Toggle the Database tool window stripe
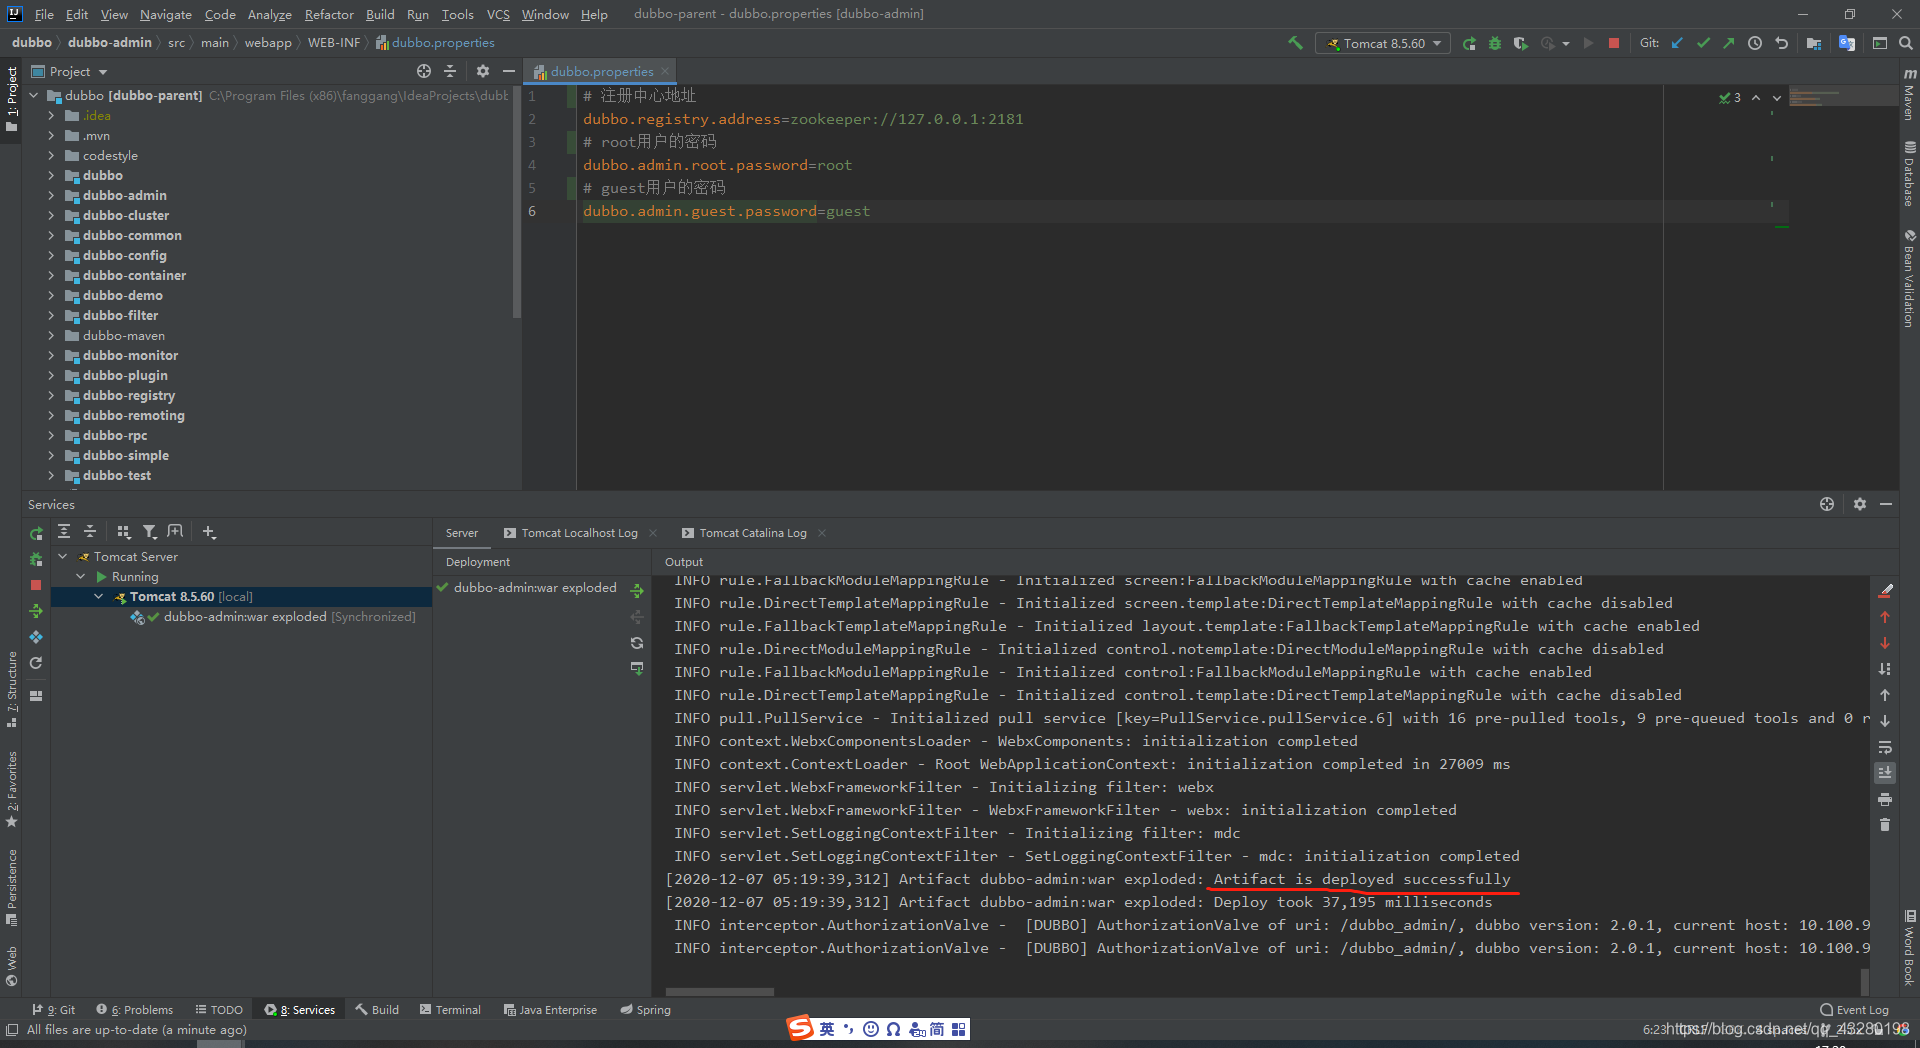This screenshot has width=1920, height=1048. click(x=1909, y=175)
